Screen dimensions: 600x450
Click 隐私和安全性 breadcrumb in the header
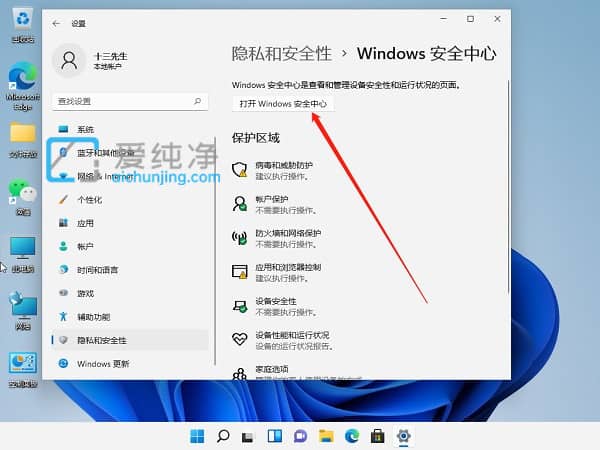[x=282, y=53]
